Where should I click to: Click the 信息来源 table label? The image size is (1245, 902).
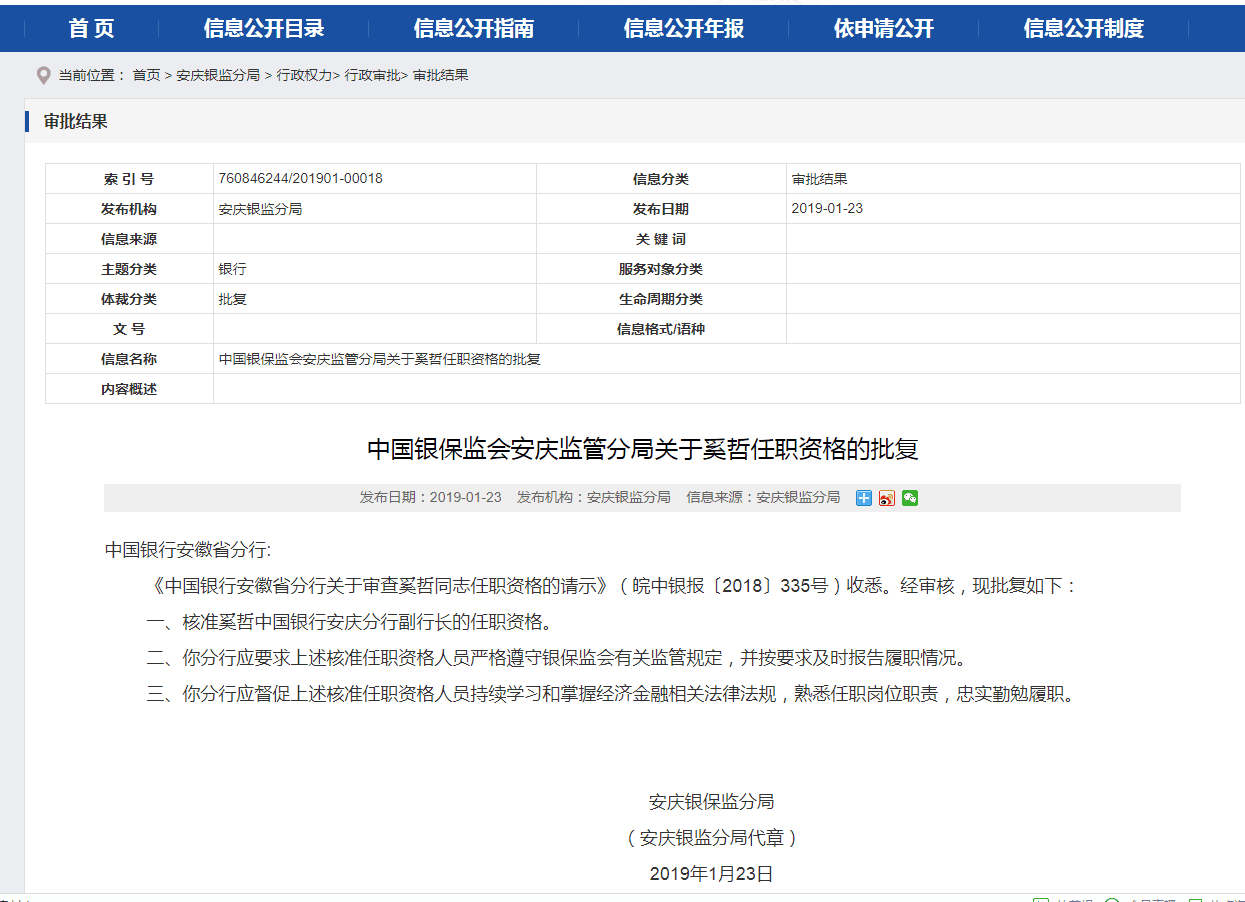pos(129,239)
